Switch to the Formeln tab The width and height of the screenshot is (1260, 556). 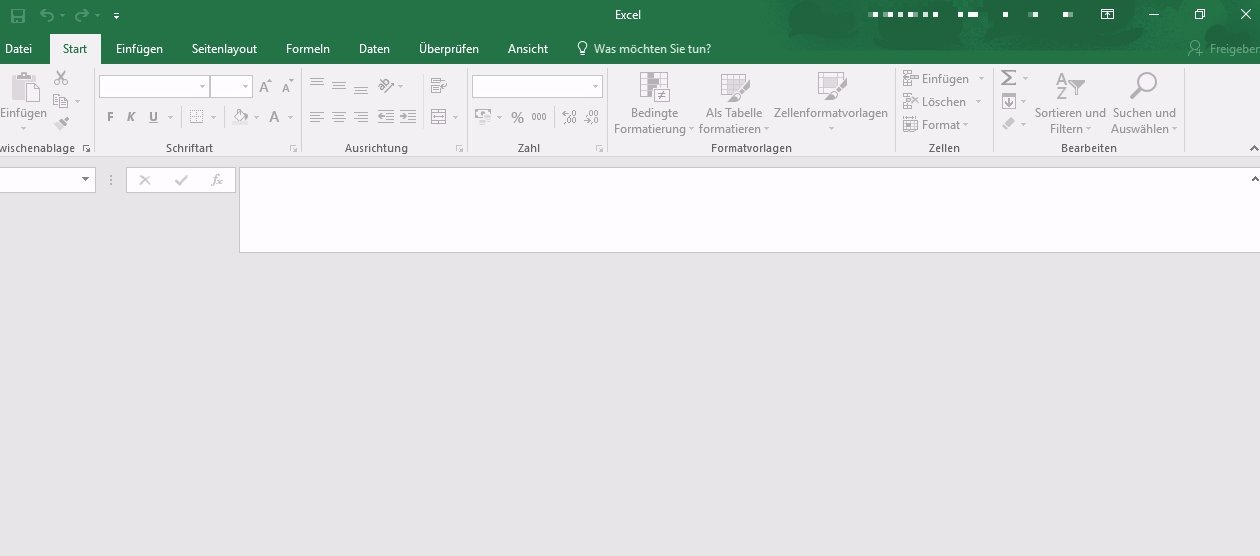(308, 48)
